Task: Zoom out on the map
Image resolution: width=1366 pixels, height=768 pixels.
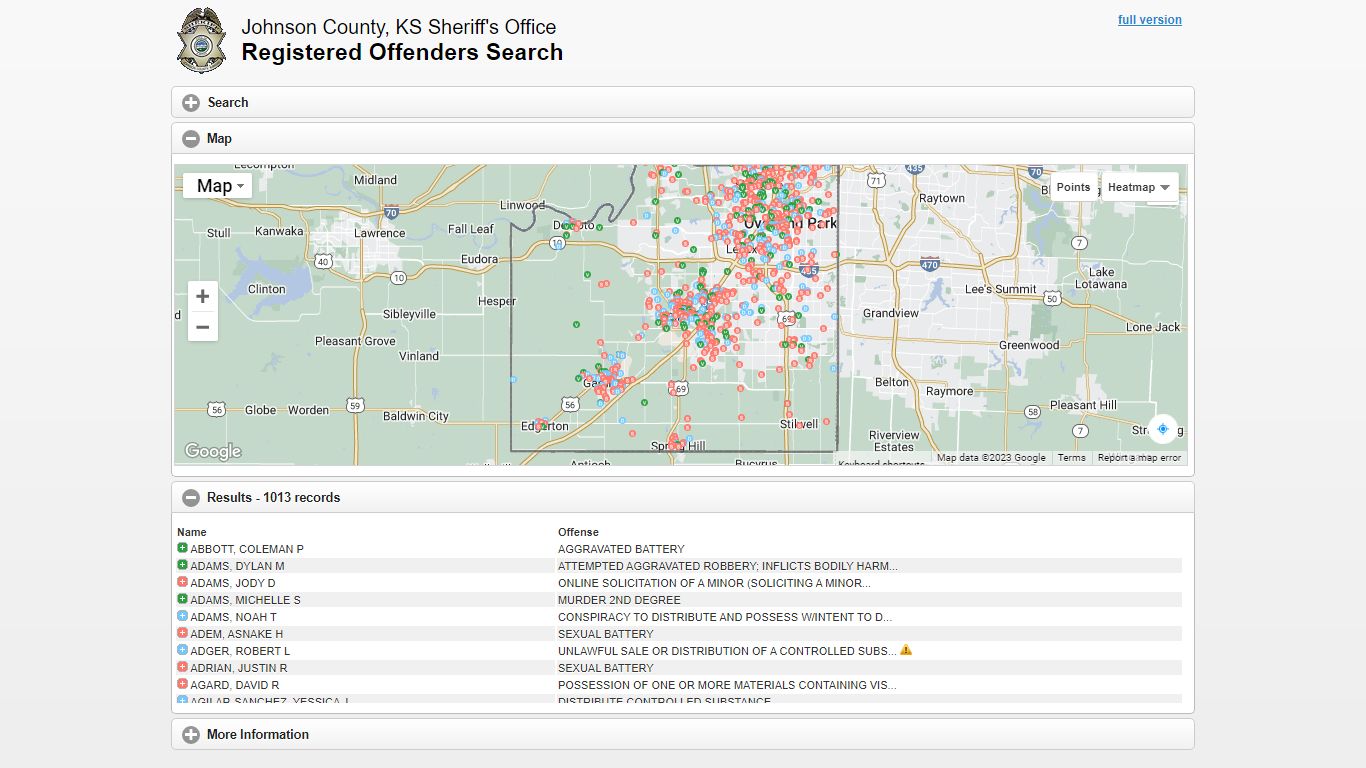Action: coord(203,327)
